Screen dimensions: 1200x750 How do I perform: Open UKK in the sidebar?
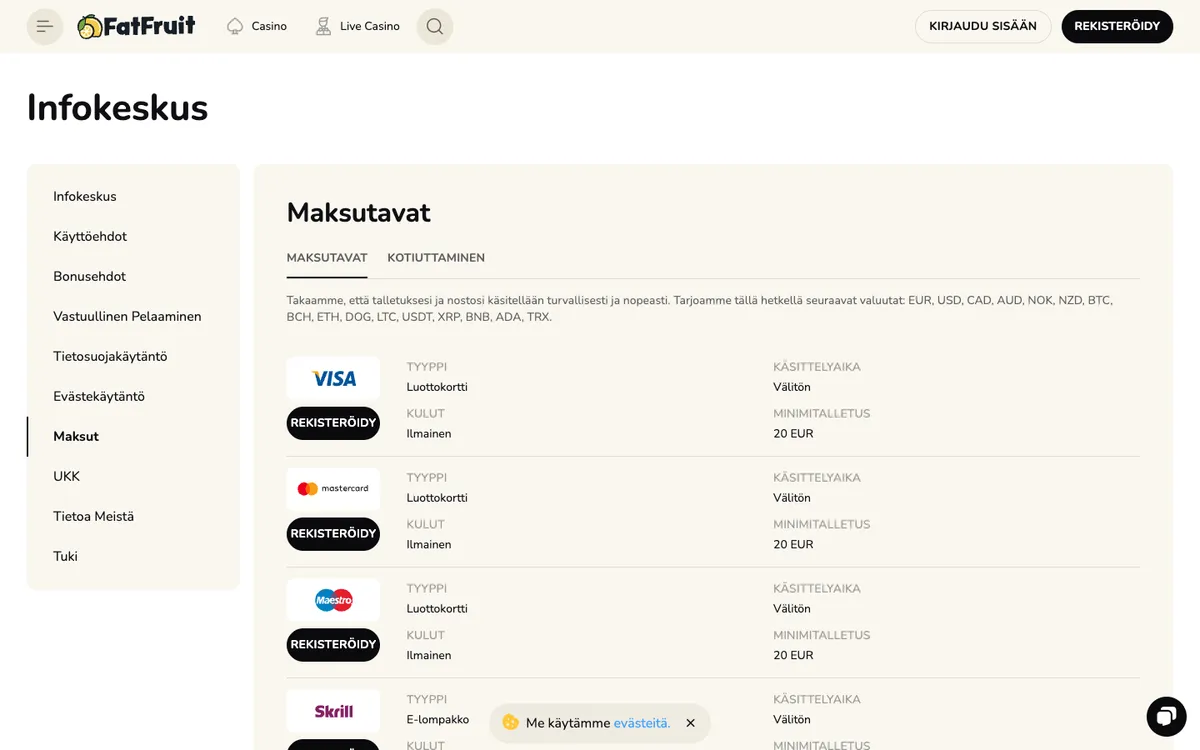click(67, 477)
